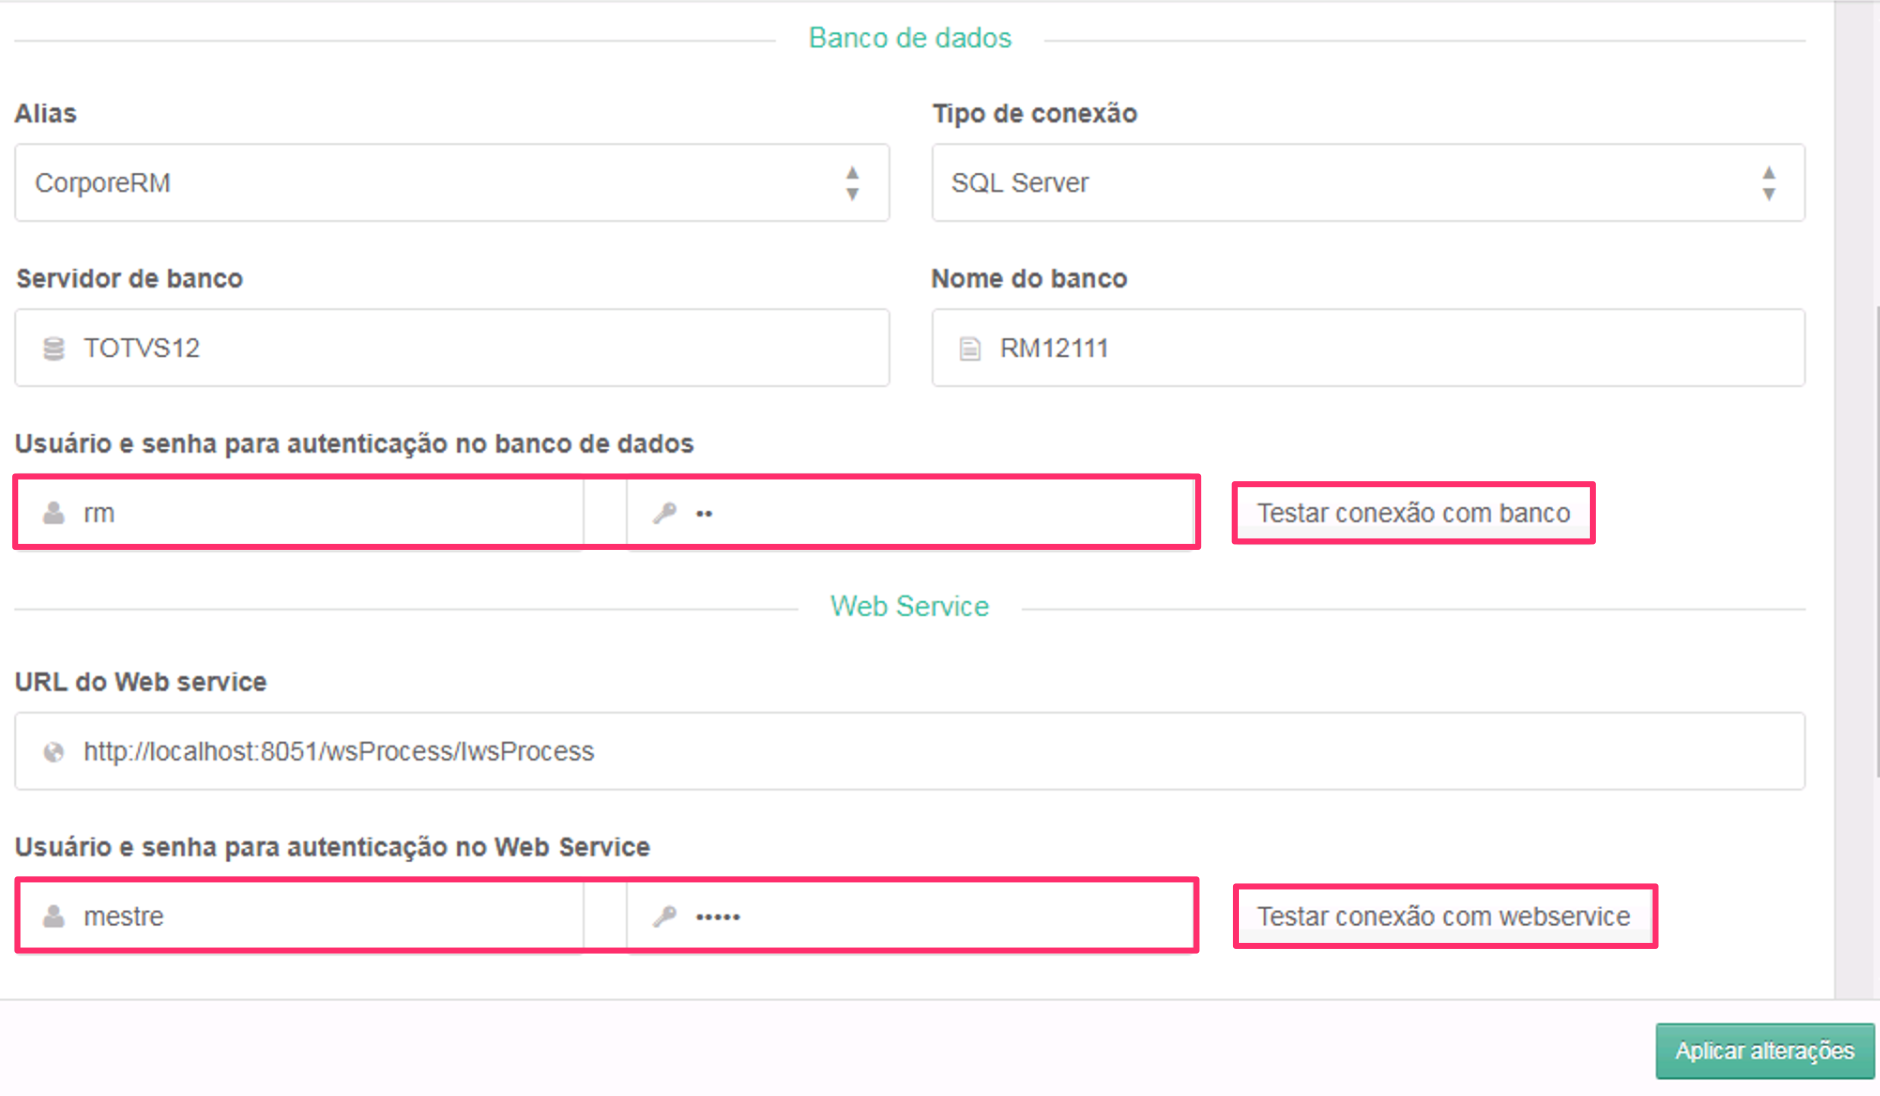Click the Aplicar alterações button

click(1765, 1051)
